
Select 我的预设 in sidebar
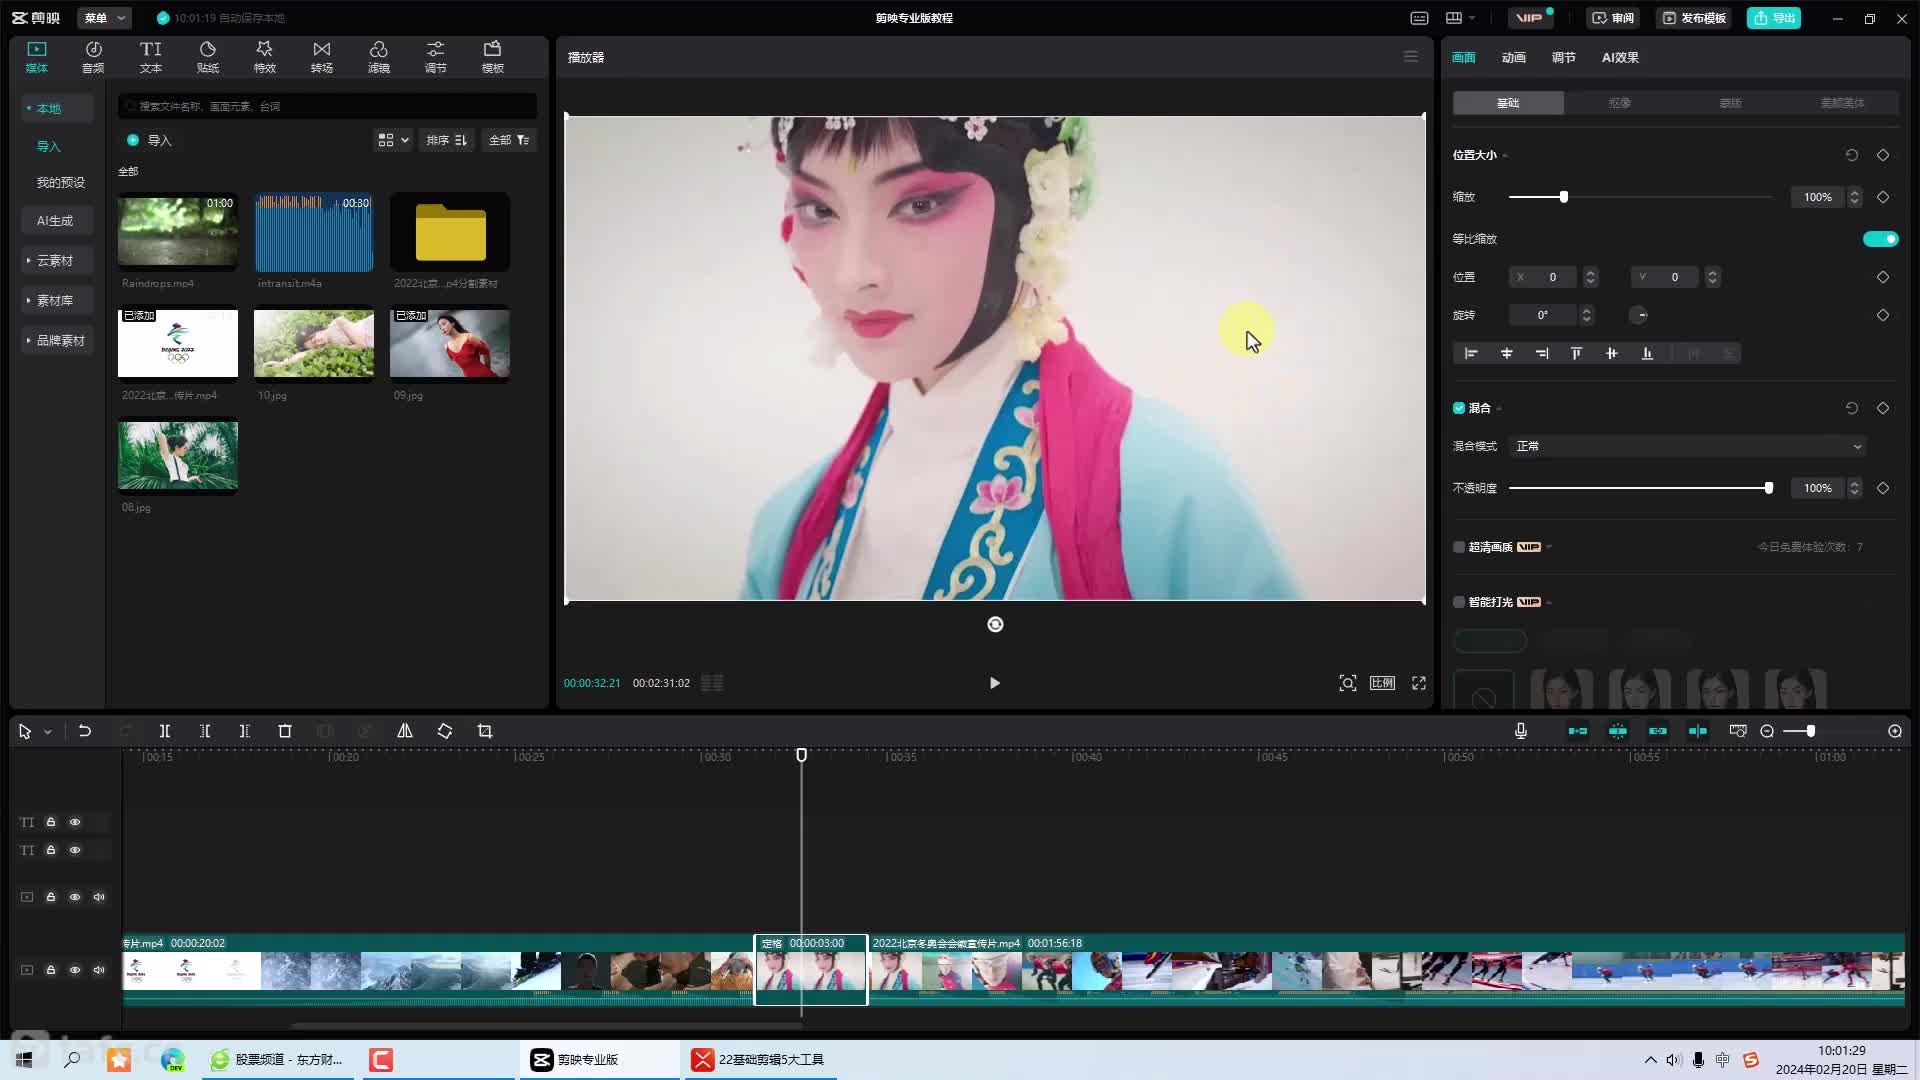click(60, 182)
